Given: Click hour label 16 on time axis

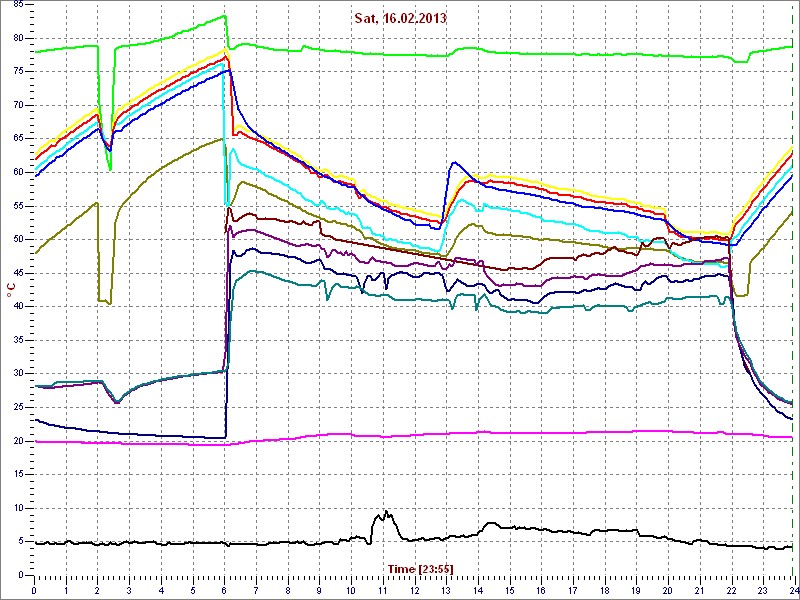Looking at the screenshot, I should (x=541, y=590).
